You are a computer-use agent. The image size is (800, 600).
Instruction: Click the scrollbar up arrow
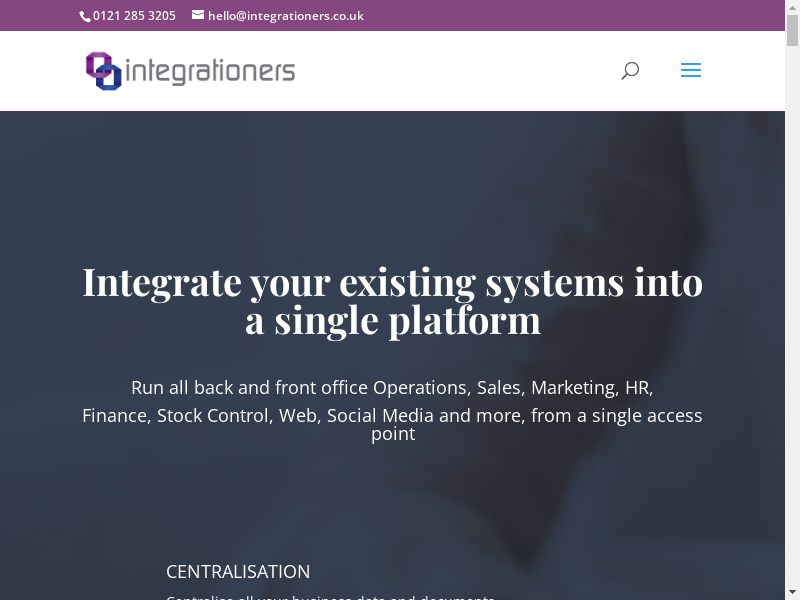[x=792, y=7]
